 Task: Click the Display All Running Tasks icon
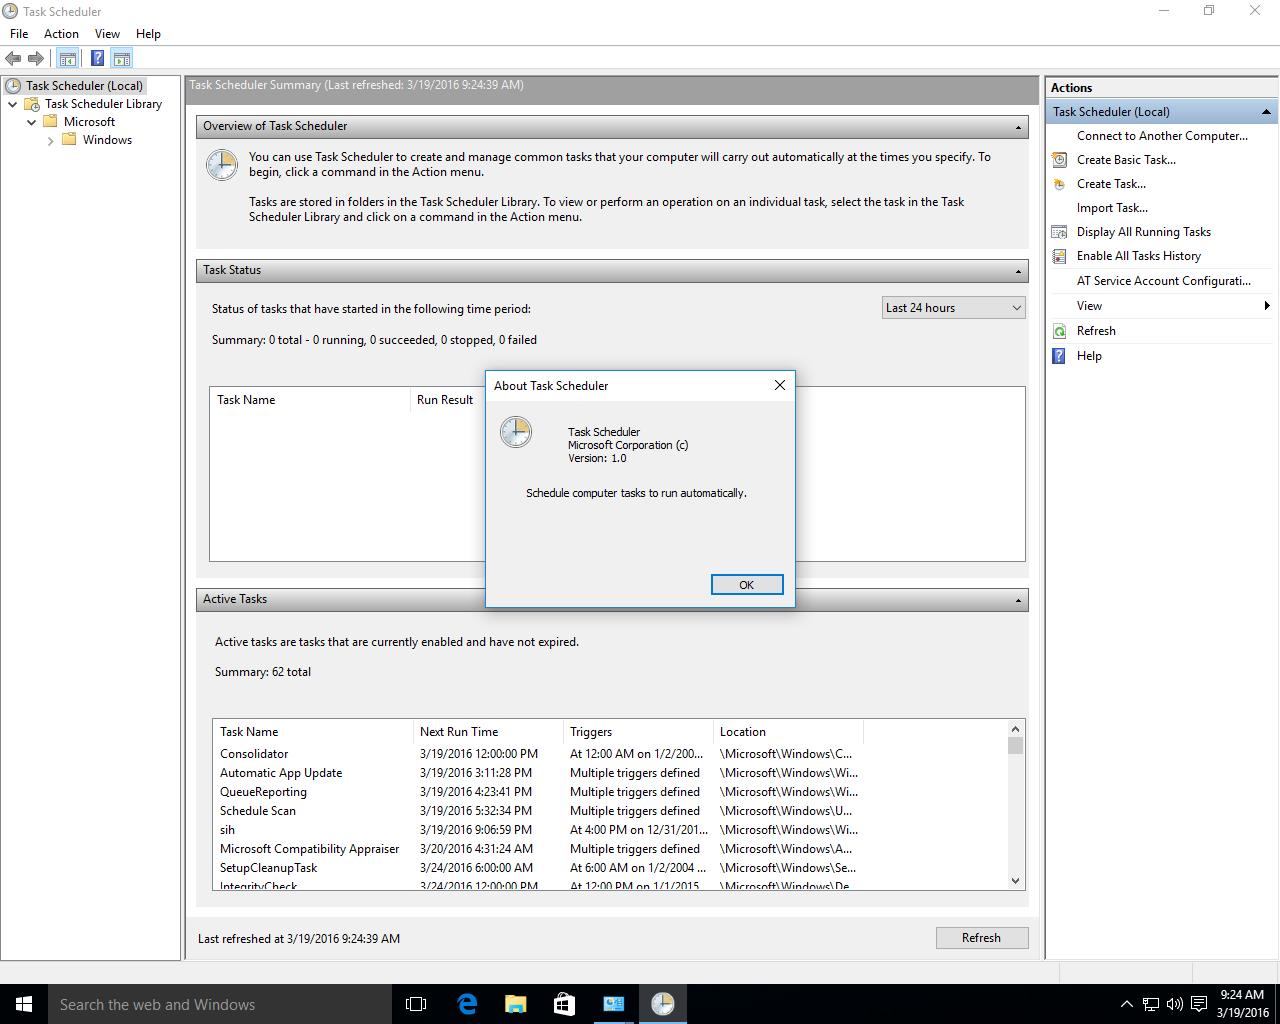click(1059, 232)
